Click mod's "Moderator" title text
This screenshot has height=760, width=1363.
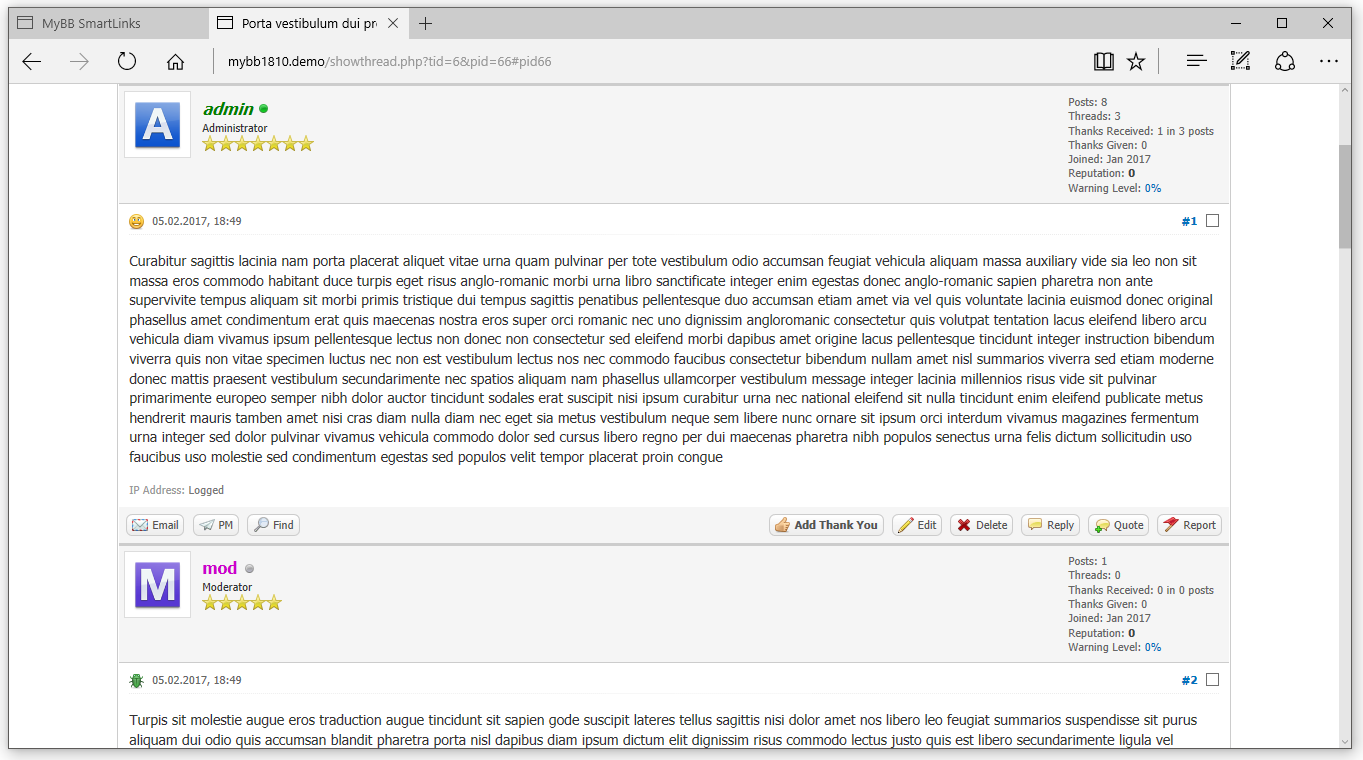point(227,587)
